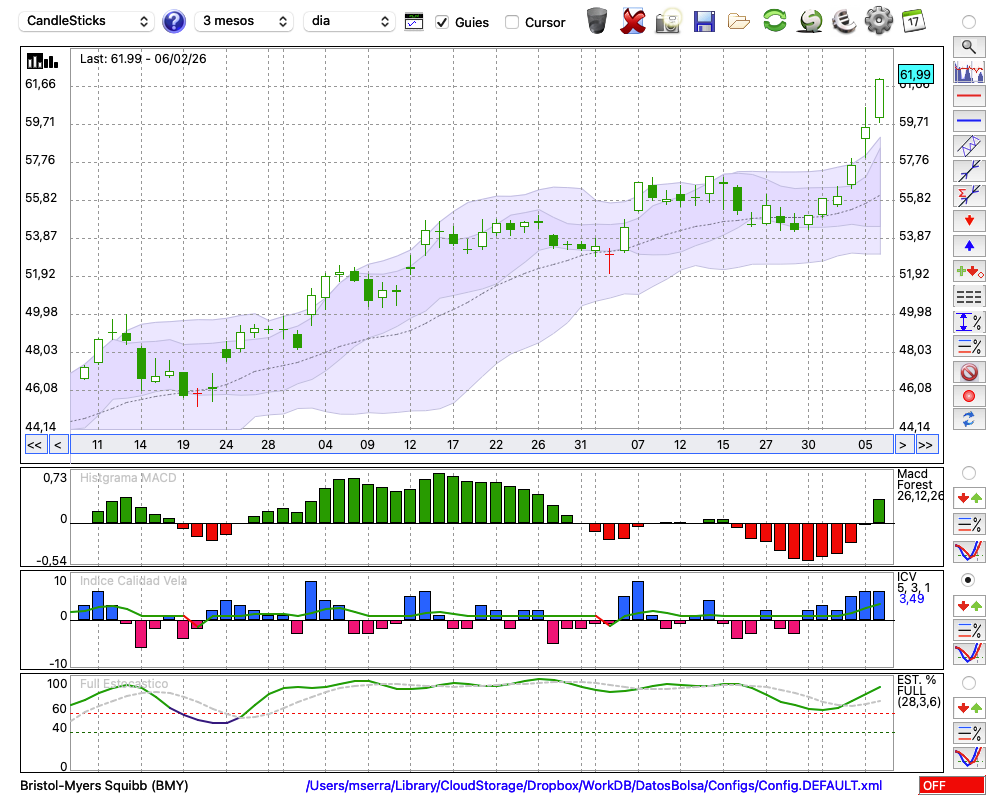Open the 3 mesos period dropdown
This screenshot has width=1000, height=800.
click(244, 21)
